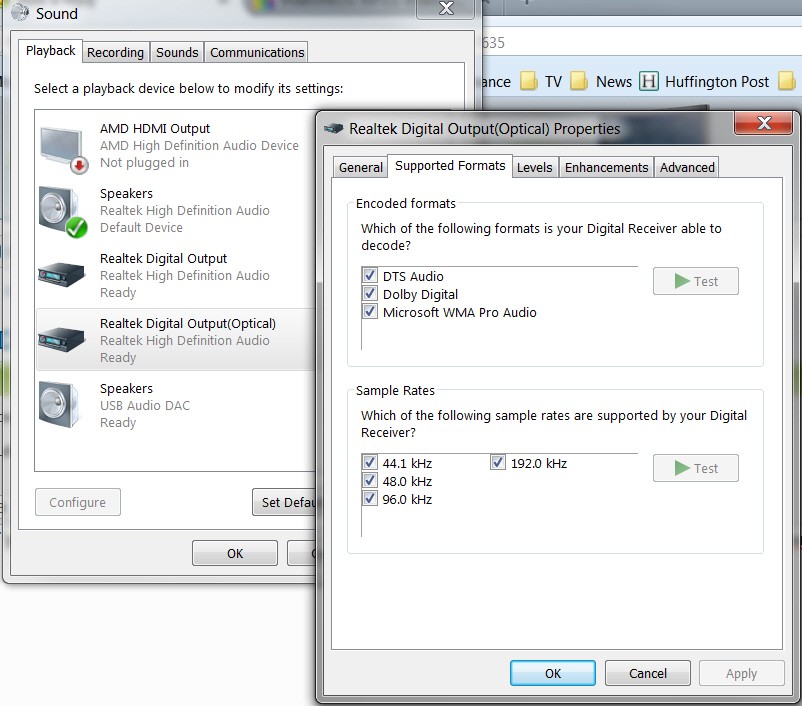Toggle the 192.0 kHz sample rate

[498, 462]
